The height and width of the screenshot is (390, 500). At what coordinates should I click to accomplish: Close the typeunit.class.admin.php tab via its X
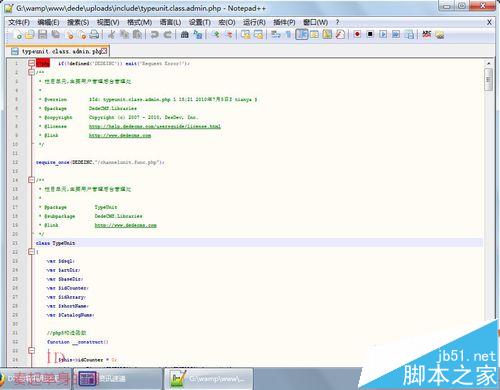(x=104, y=51)
